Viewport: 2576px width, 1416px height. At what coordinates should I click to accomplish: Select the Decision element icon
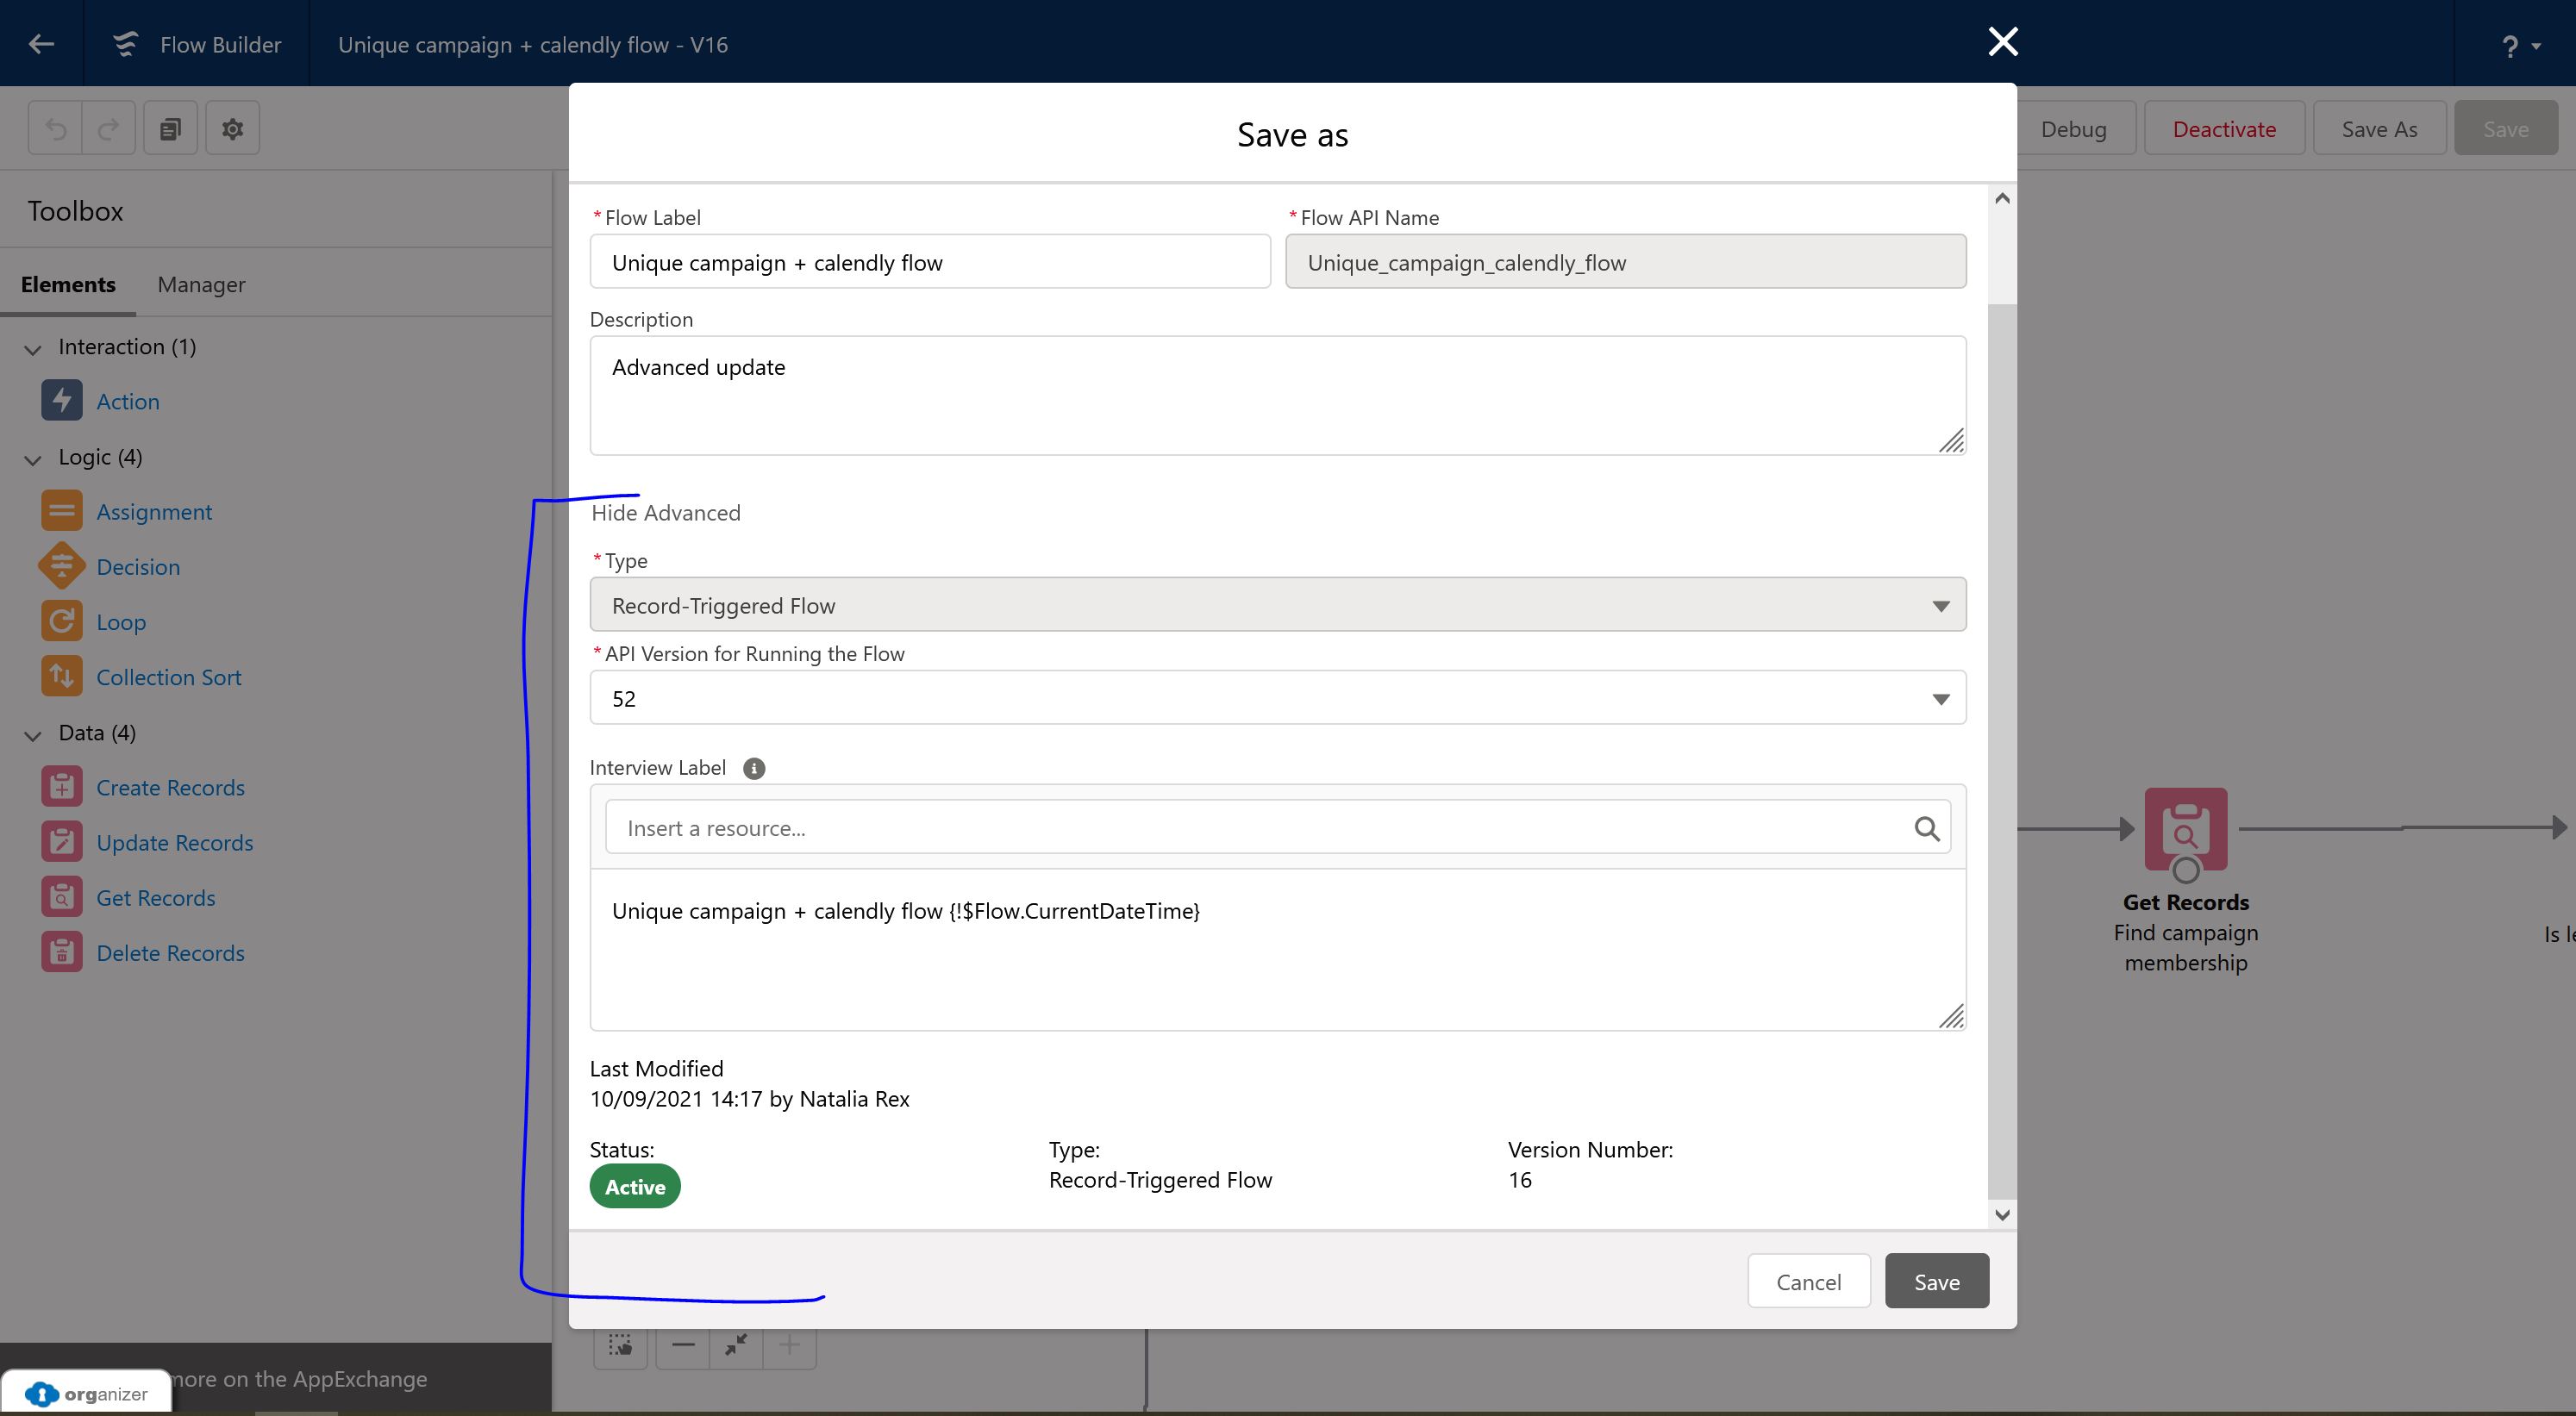(x=61, y=565)
